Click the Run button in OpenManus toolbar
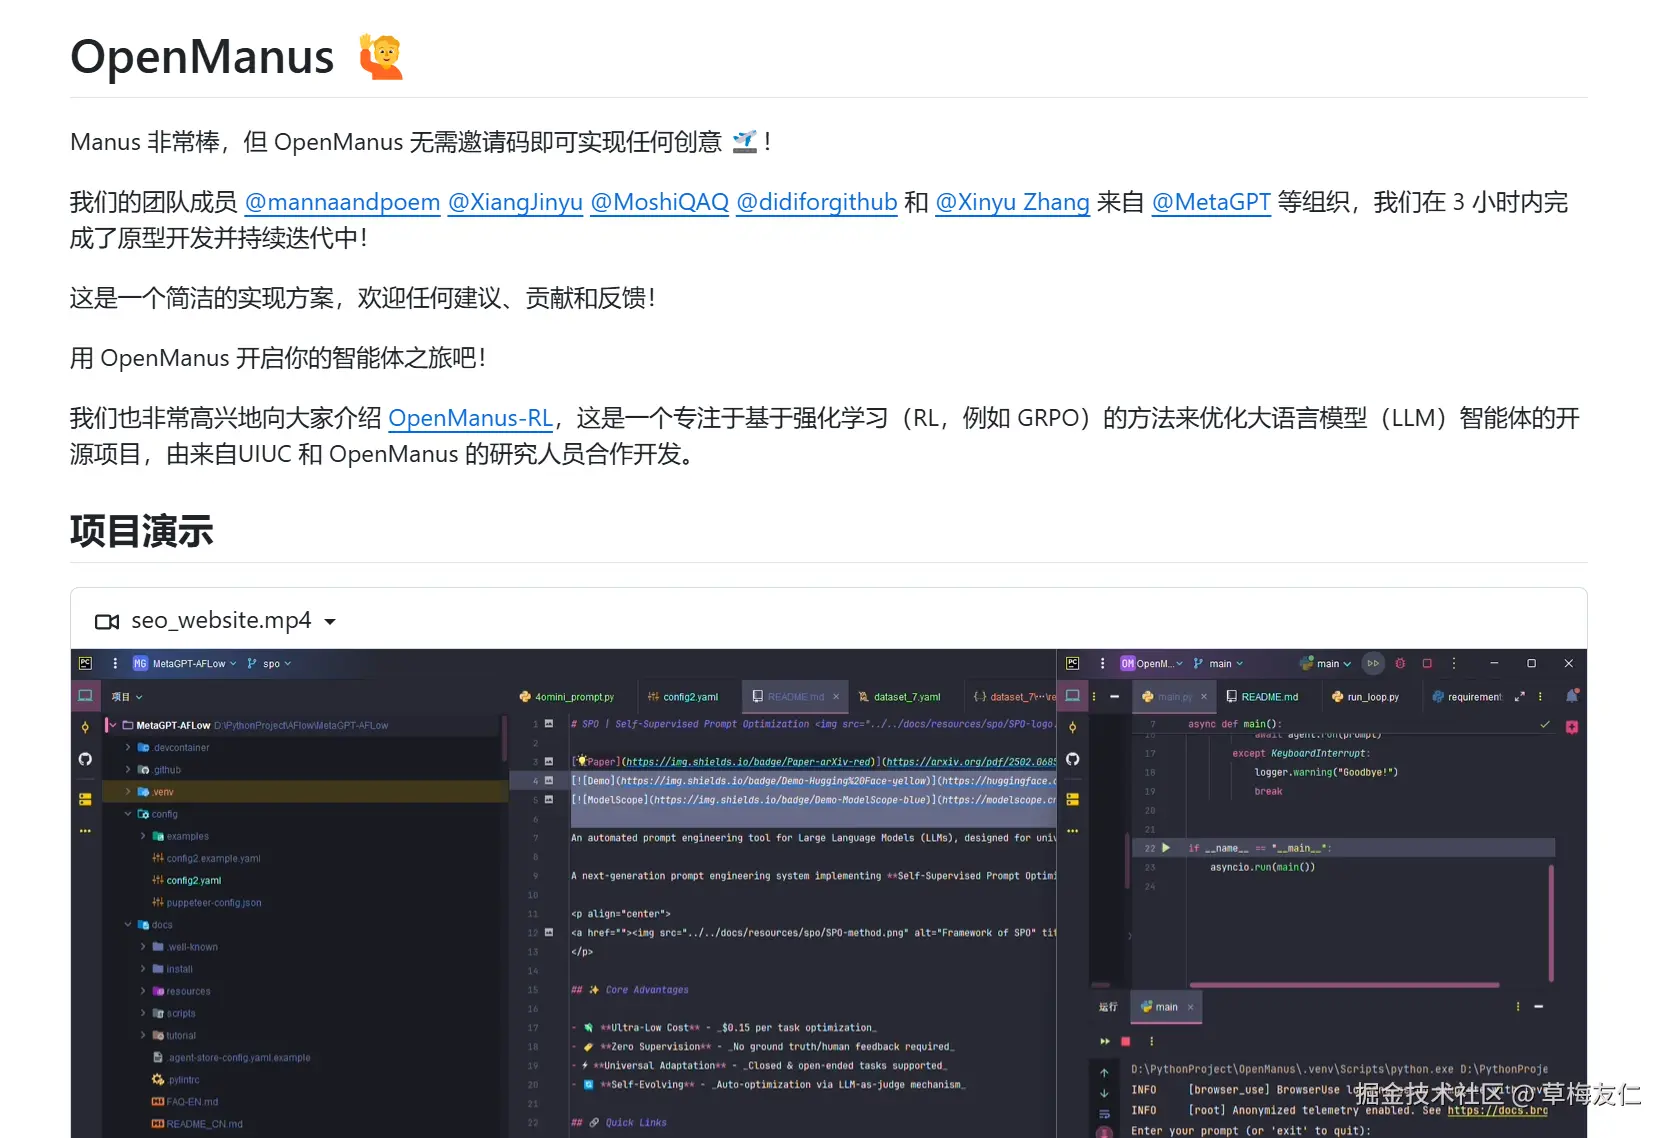Viewport: 1671px width, 1138px height. point(1373,663)
